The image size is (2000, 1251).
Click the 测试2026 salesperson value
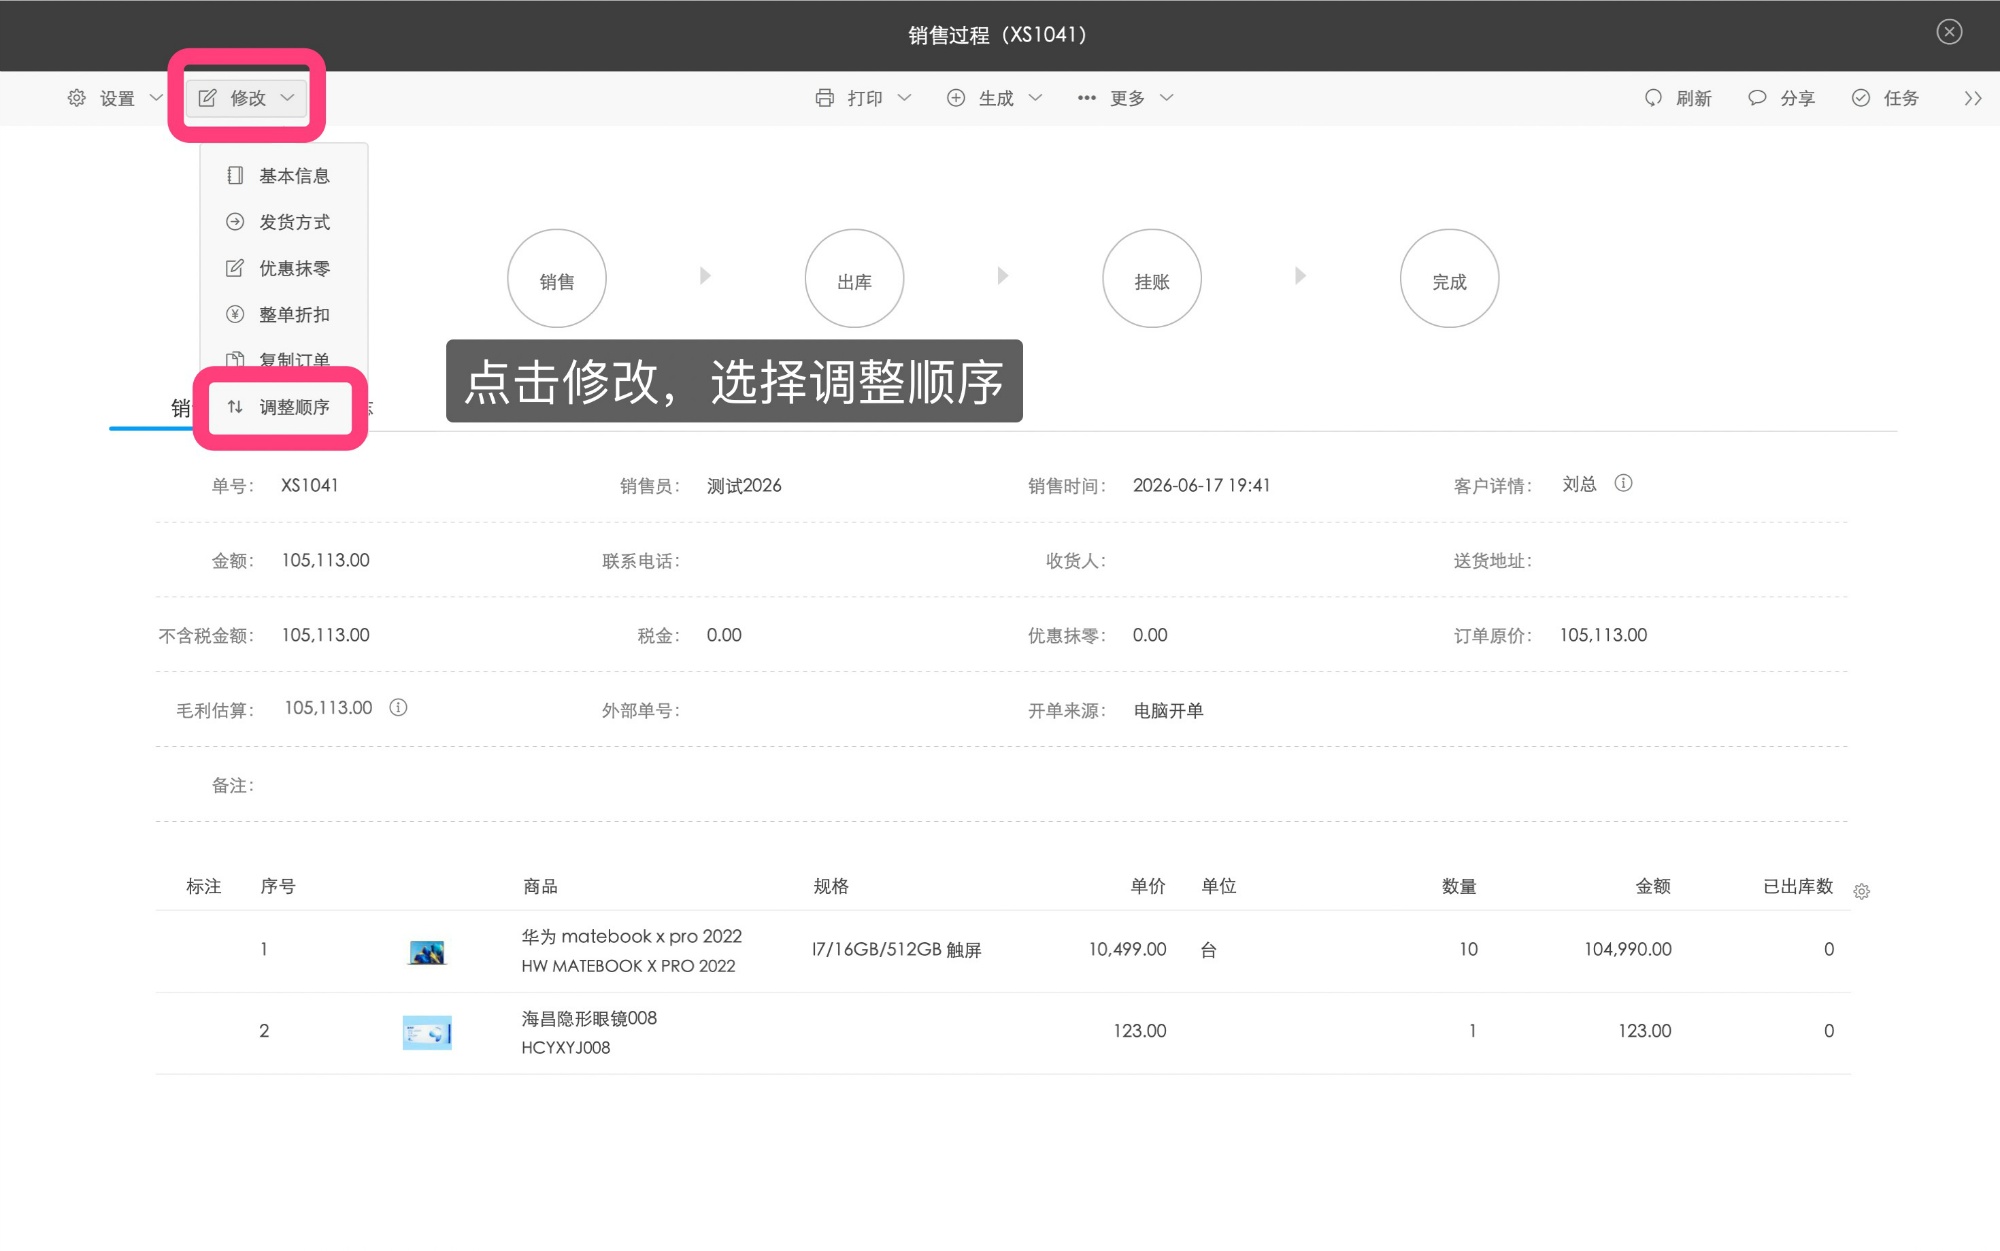click(x=744, y=486)
